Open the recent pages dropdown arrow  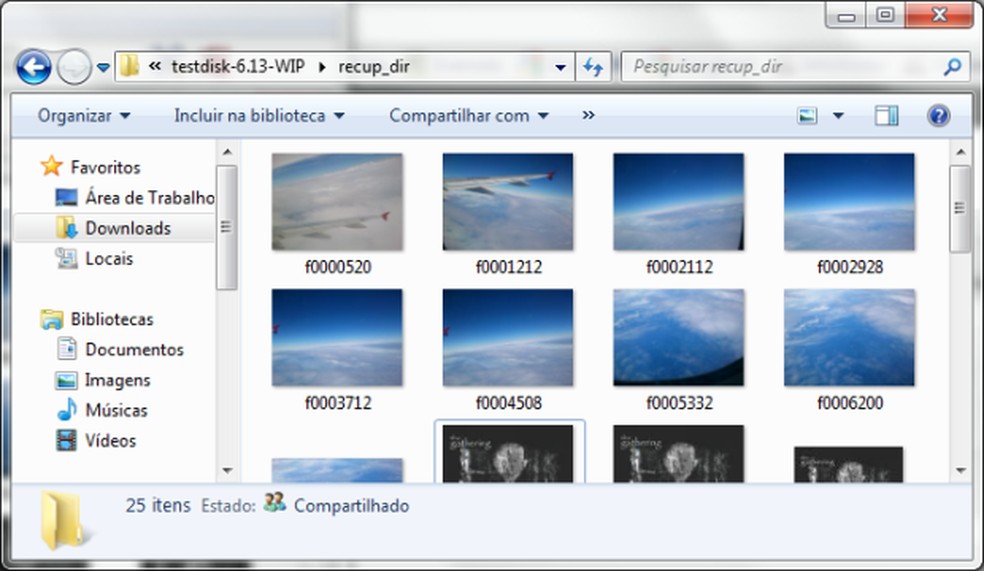104,67
